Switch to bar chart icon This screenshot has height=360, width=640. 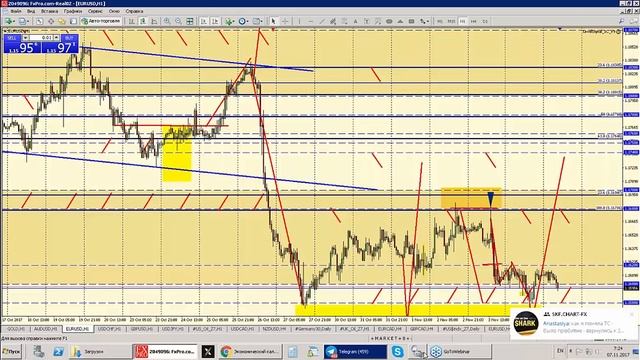131,21
